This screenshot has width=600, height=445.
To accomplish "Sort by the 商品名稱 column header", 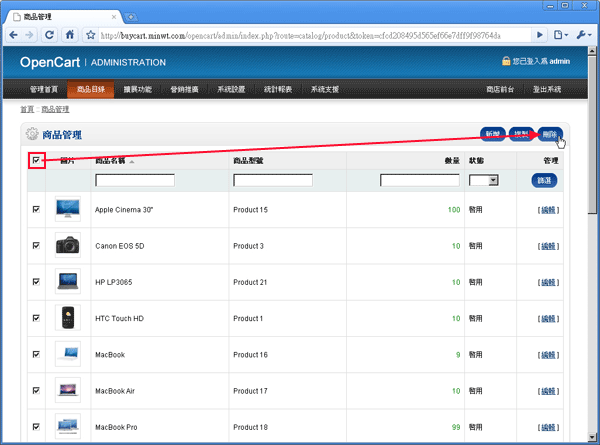I will tap(110, 161).
